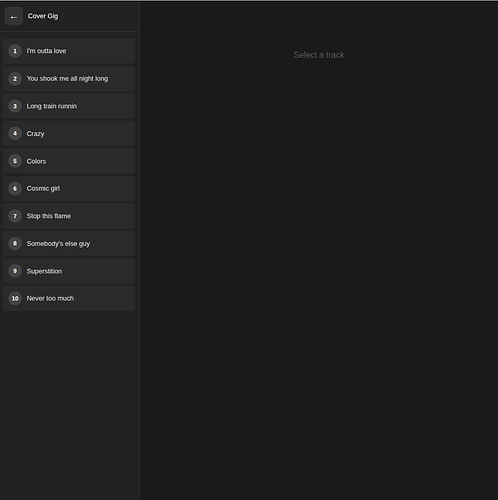This screenshot has height=500, width=498.
Task: Click the number 10 track badge
Action: point(15,299)
